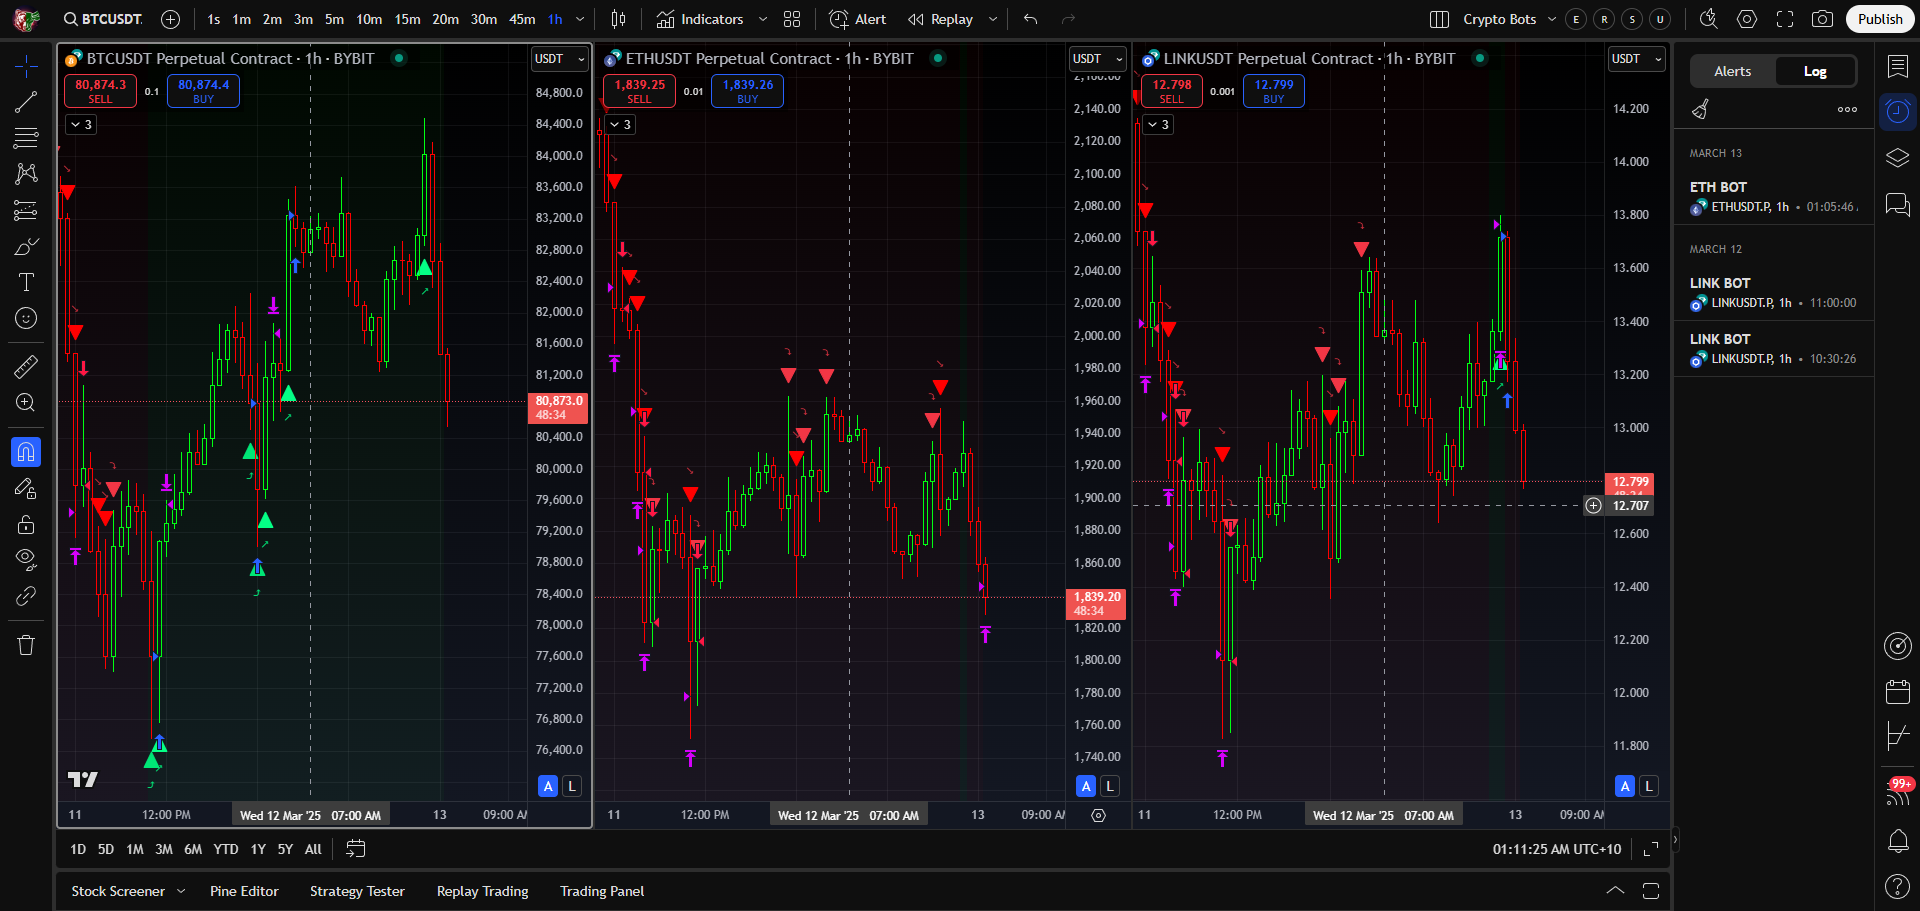
Task: Click the Publish button
Action: (1880, 19)
